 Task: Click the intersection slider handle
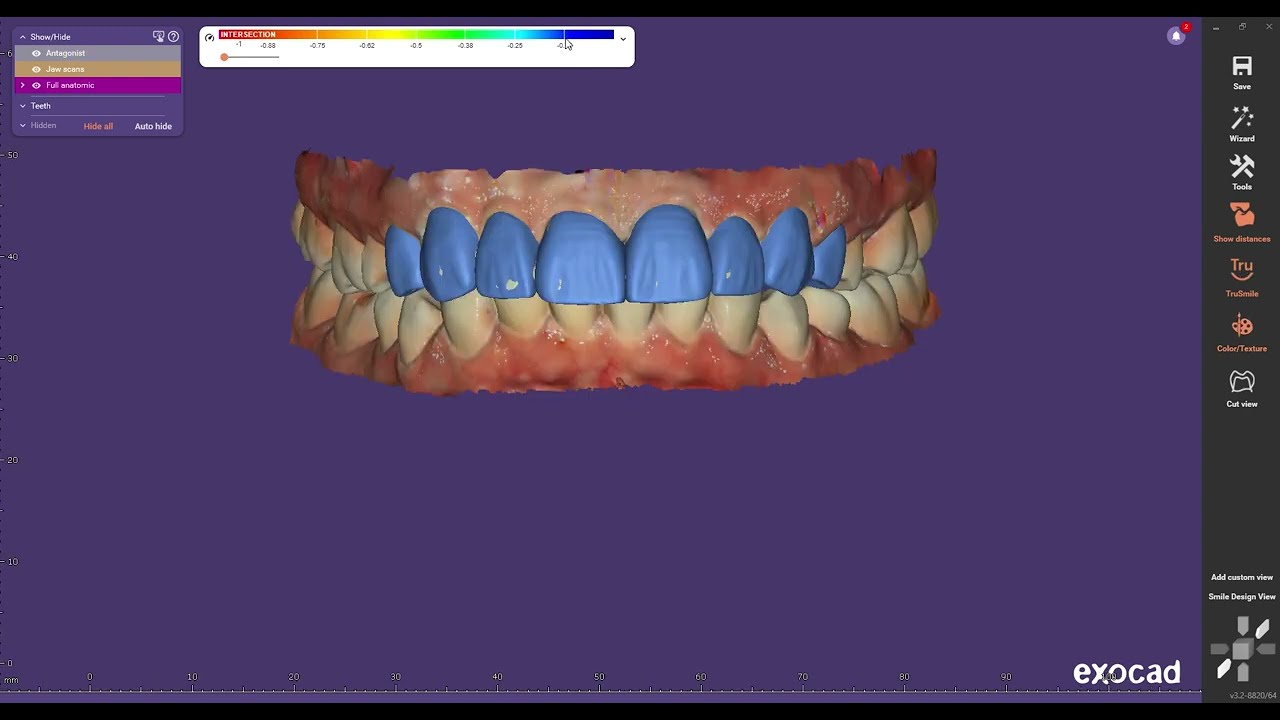(224, 57)
